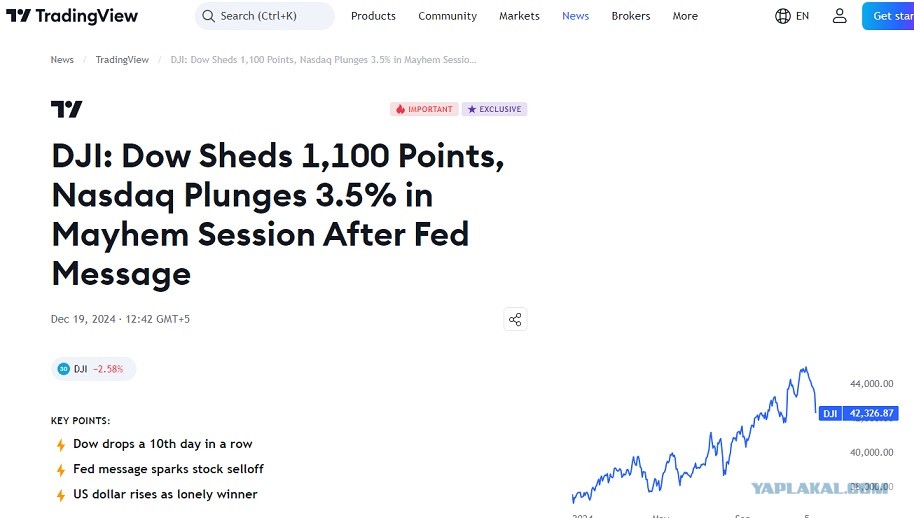The width and height of the screenshot is (914, 518).
Task: Click the Get started button
Action: 888,16
